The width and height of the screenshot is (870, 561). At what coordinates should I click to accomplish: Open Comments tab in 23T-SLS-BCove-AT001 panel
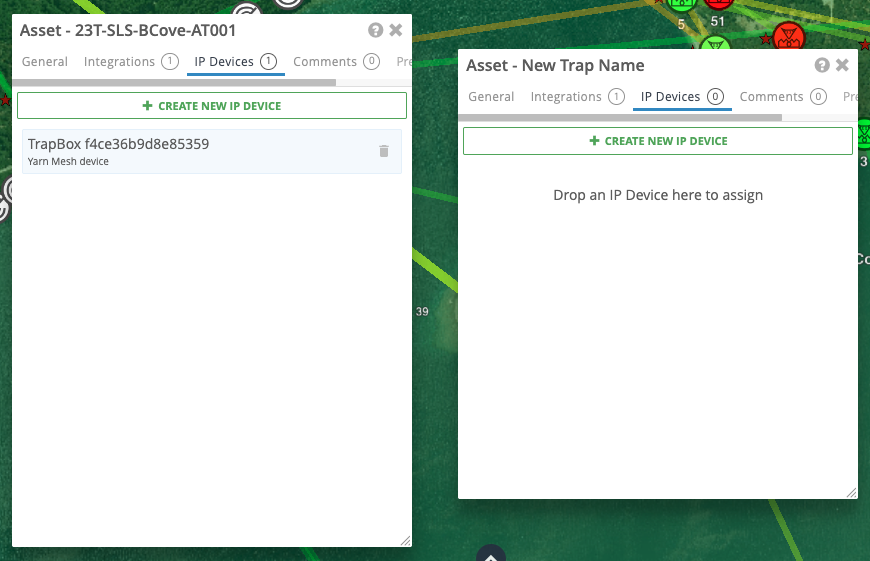click(x=325, y=62)
